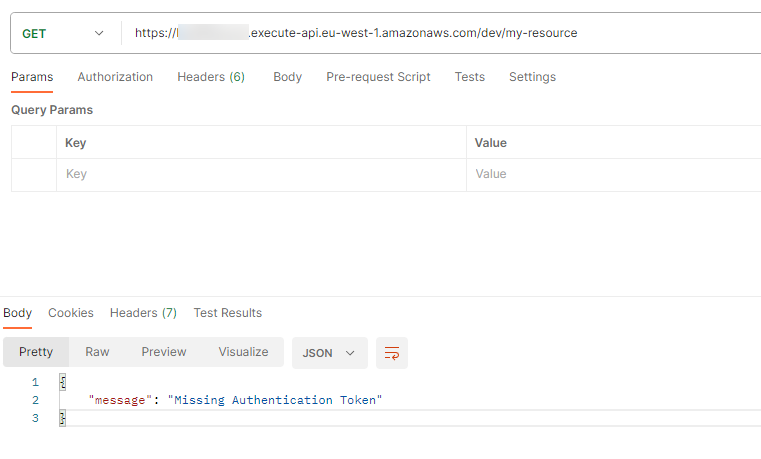Viewport: 761px width, 459px height.
Task: Open the Pre-request Script tab
Action: [378, 77]
